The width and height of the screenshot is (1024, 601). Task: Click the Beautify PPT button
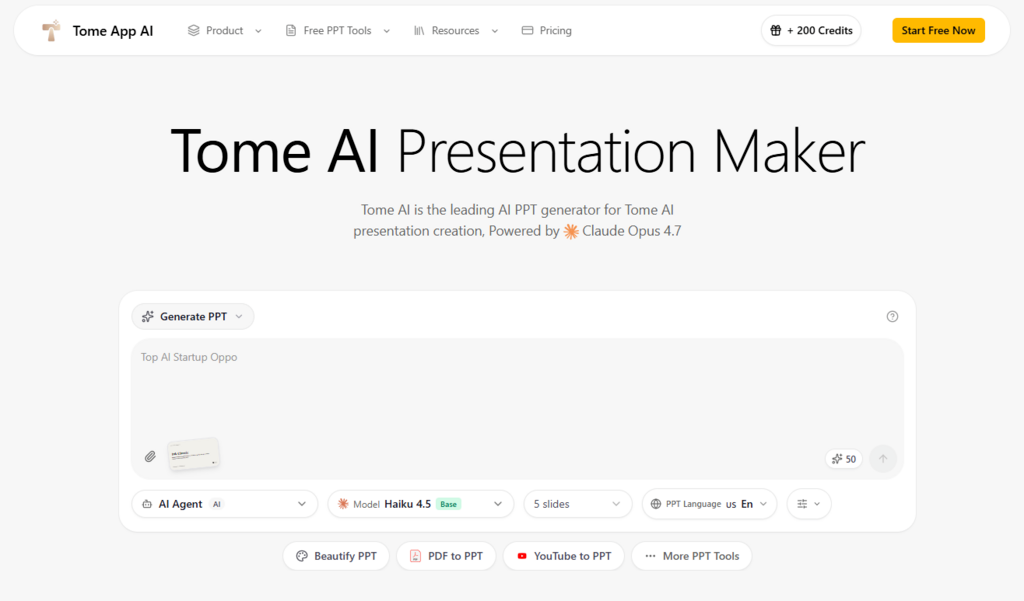(336, 556)
